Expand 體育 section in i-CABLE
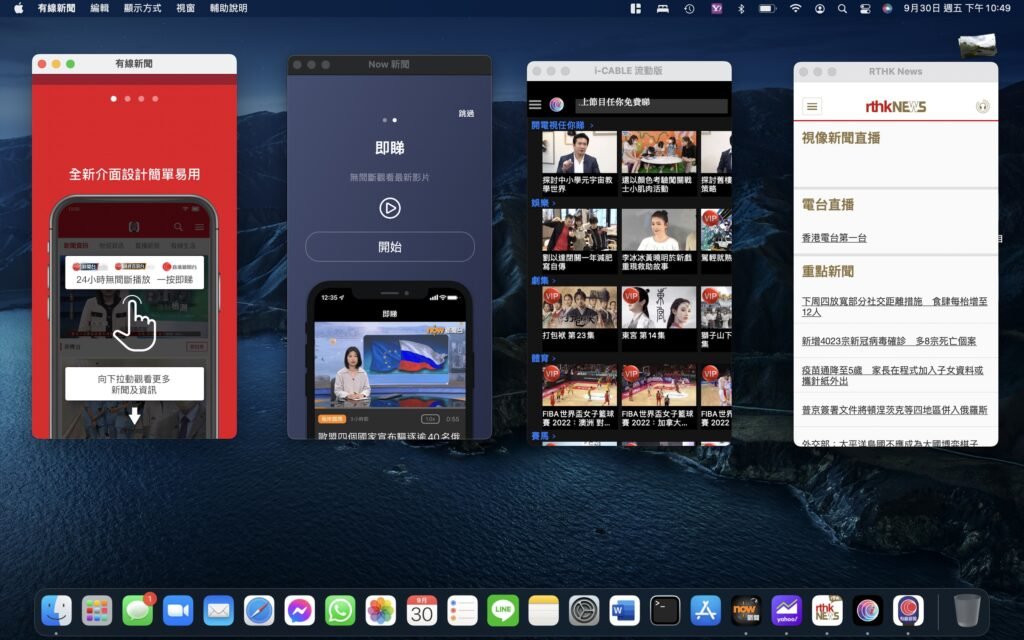This screenshot has width=1024, height=640. pos(543,359)
